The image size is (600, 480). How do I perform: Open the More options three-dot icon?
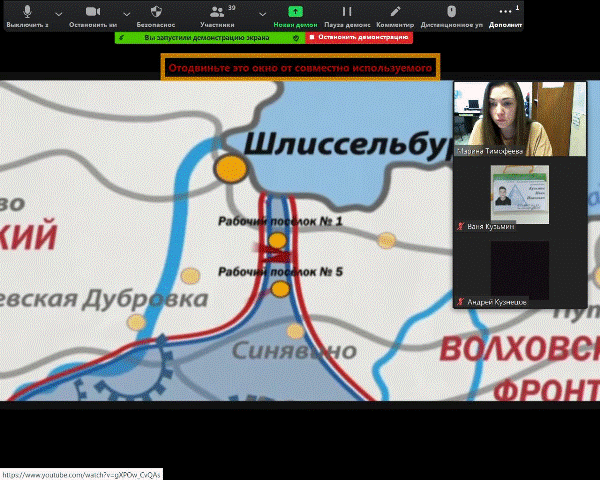click(x=505, y=11)
